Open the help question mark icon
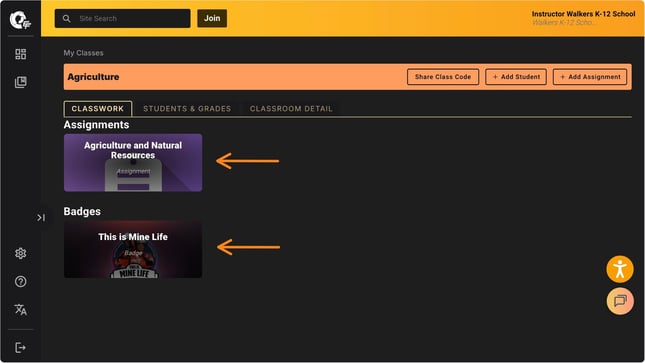 click(21, 282)
